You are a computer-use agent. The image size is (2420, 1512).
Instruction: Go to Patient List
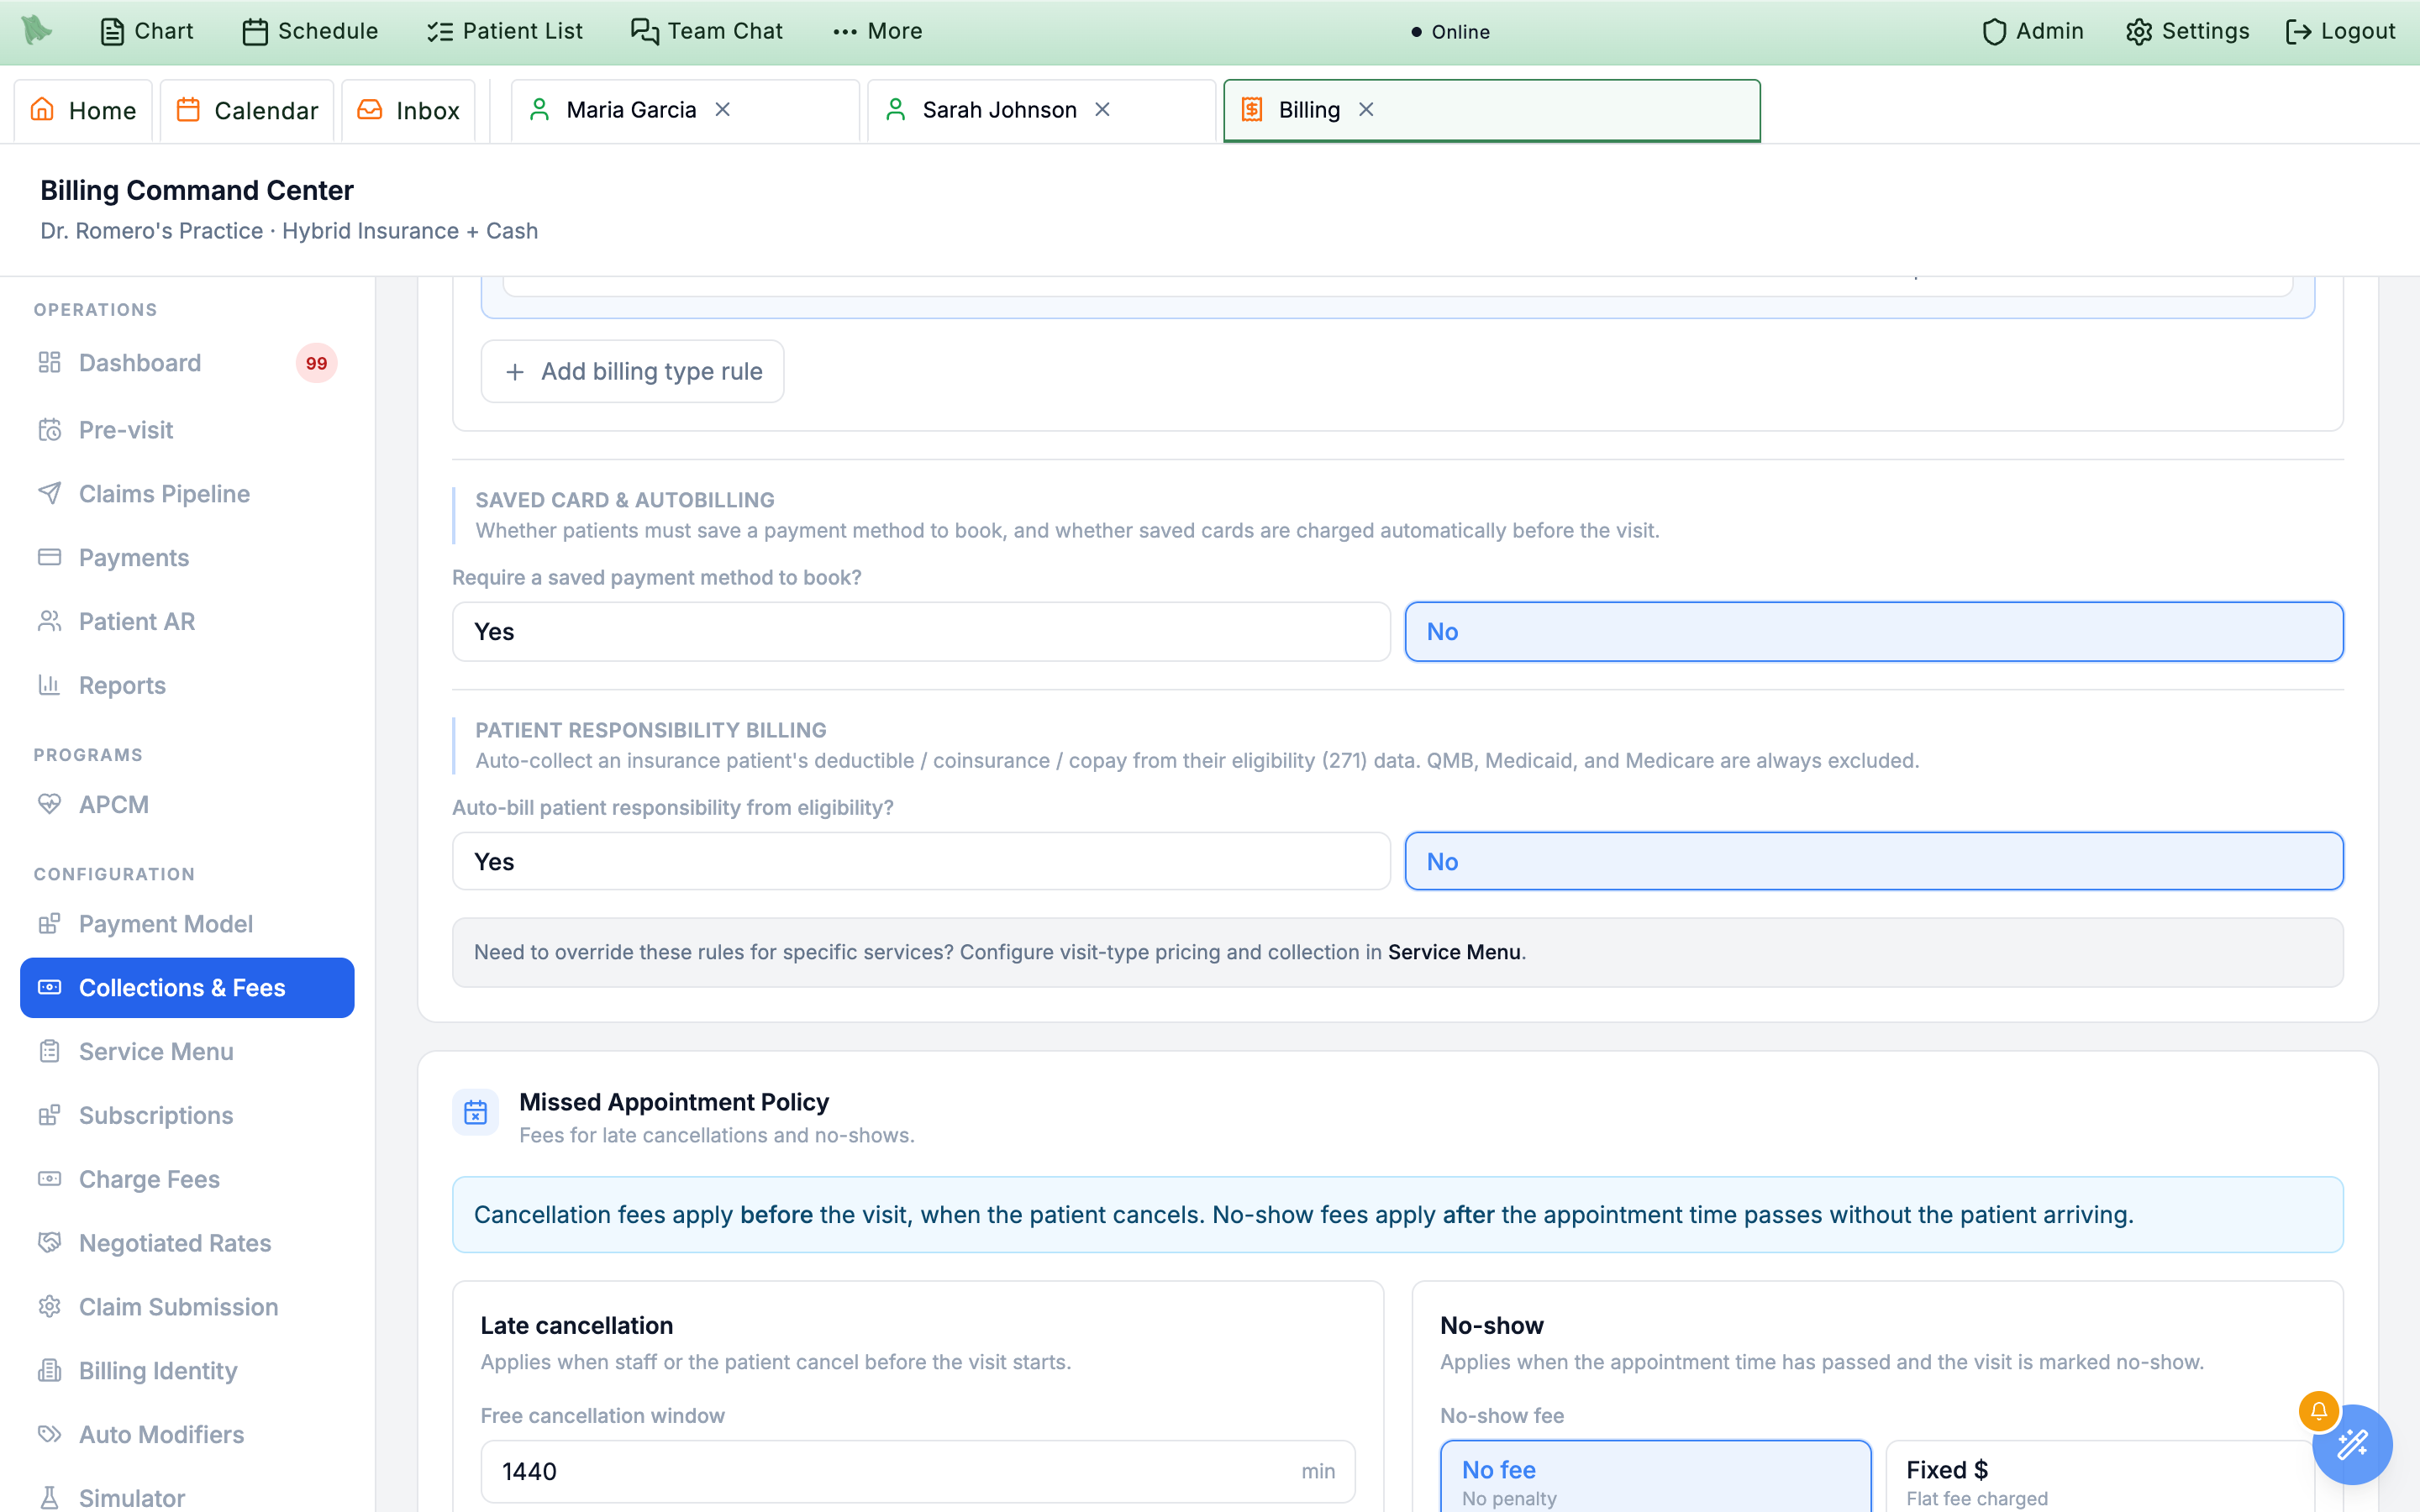tap(504, 31)
